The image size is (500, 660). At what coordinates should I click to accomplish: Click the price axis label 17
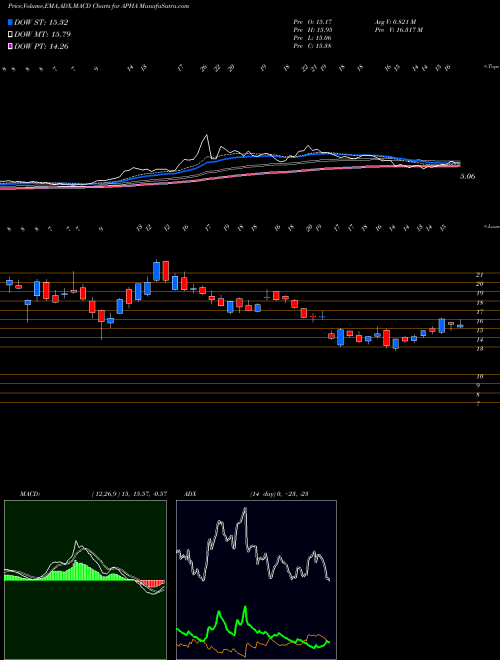479,312
